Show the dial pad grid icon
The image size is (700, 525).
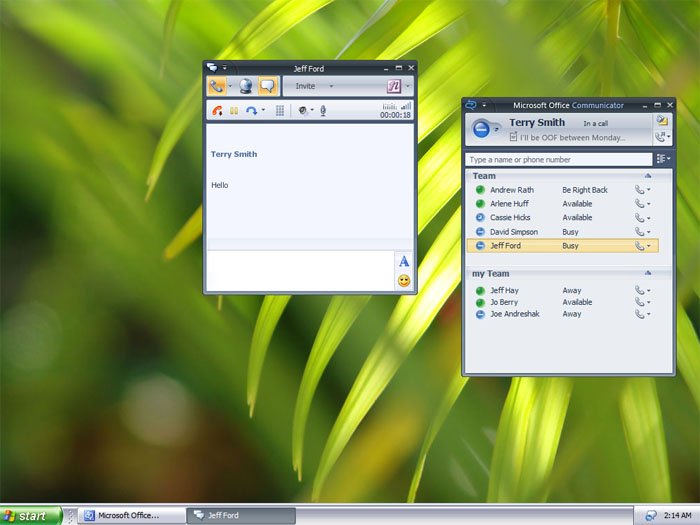click(x=280, y=111)
